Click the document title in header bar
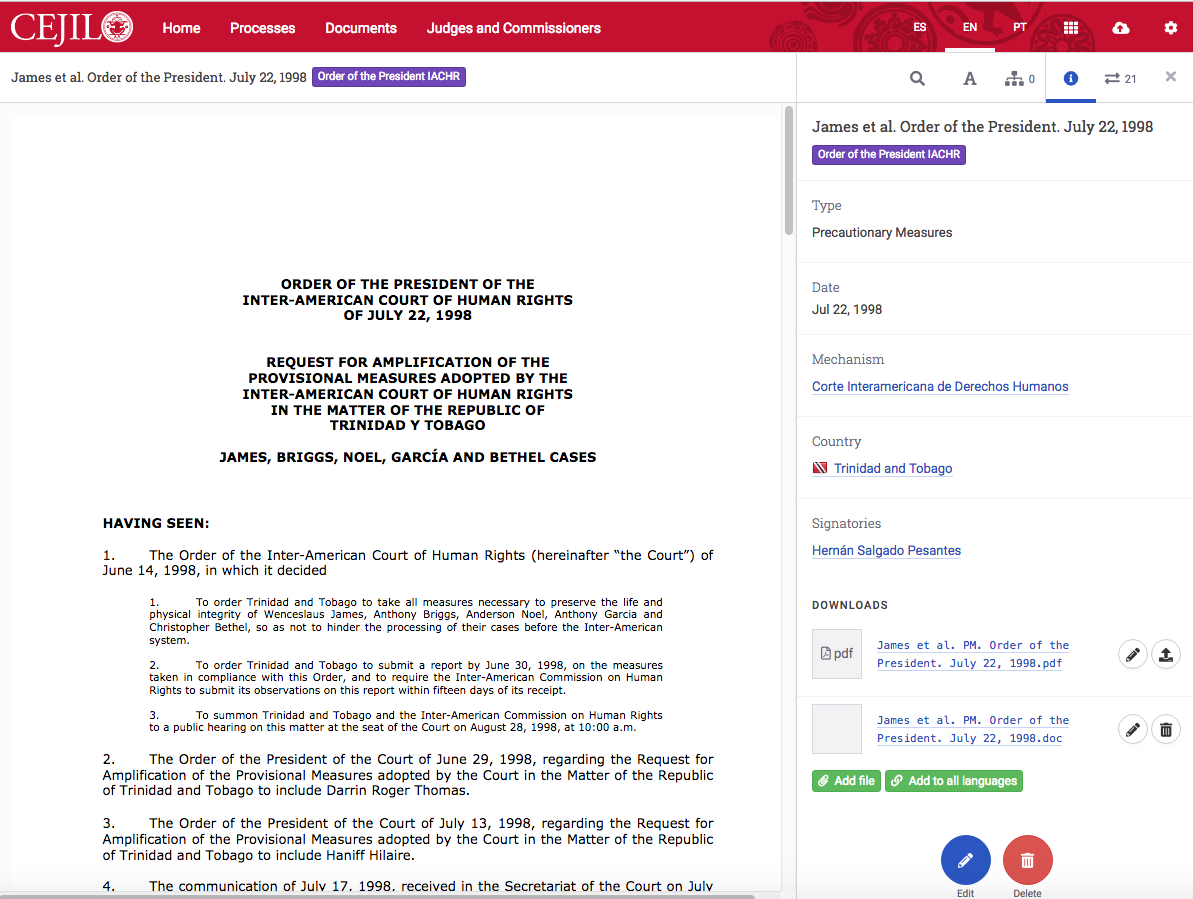1193x899 pixels. coord(158,77)
